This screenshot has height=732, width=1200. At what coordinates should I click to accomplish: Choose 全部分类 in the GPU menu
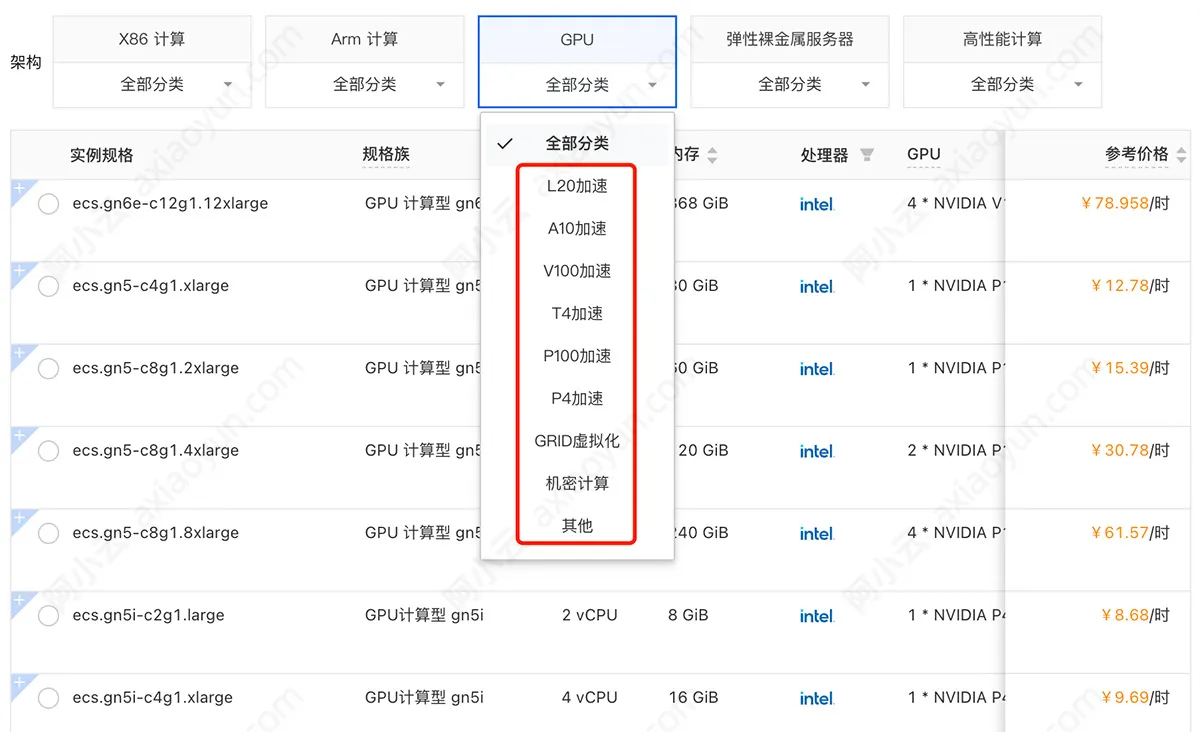pyautogui.click(x=577, y=144)
